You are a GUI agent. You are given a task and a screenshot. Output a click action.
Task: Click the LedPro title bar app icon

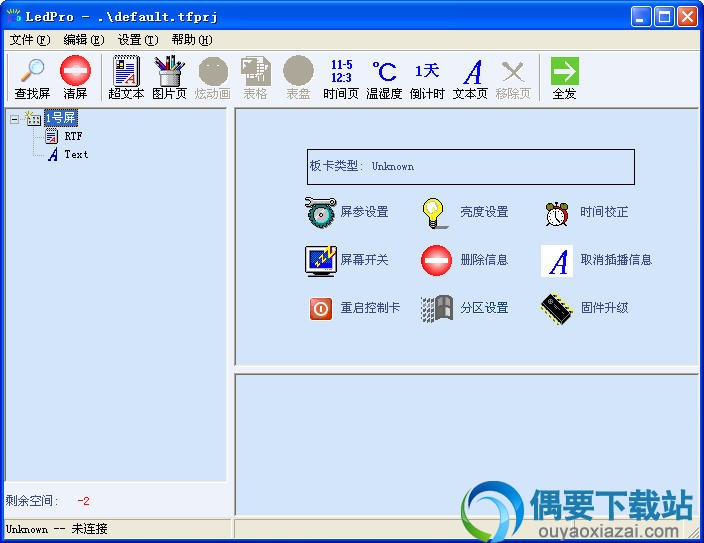click(13, 16)
